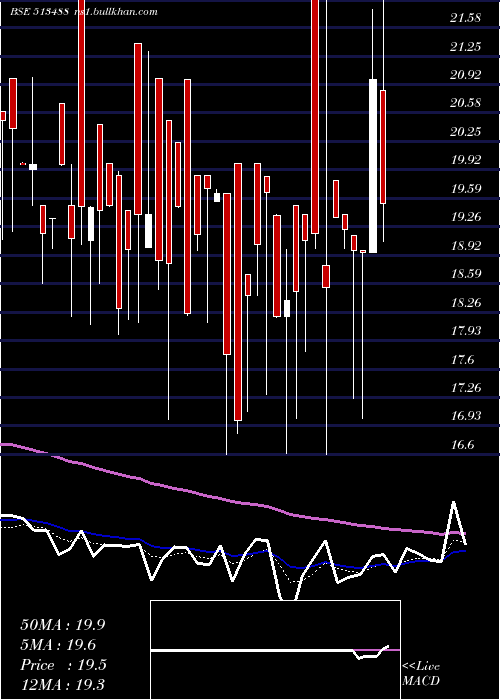Click the ns1.bullkhan.com watermark link text
Viewport: 500px width, 700px height.
(115, 12)
